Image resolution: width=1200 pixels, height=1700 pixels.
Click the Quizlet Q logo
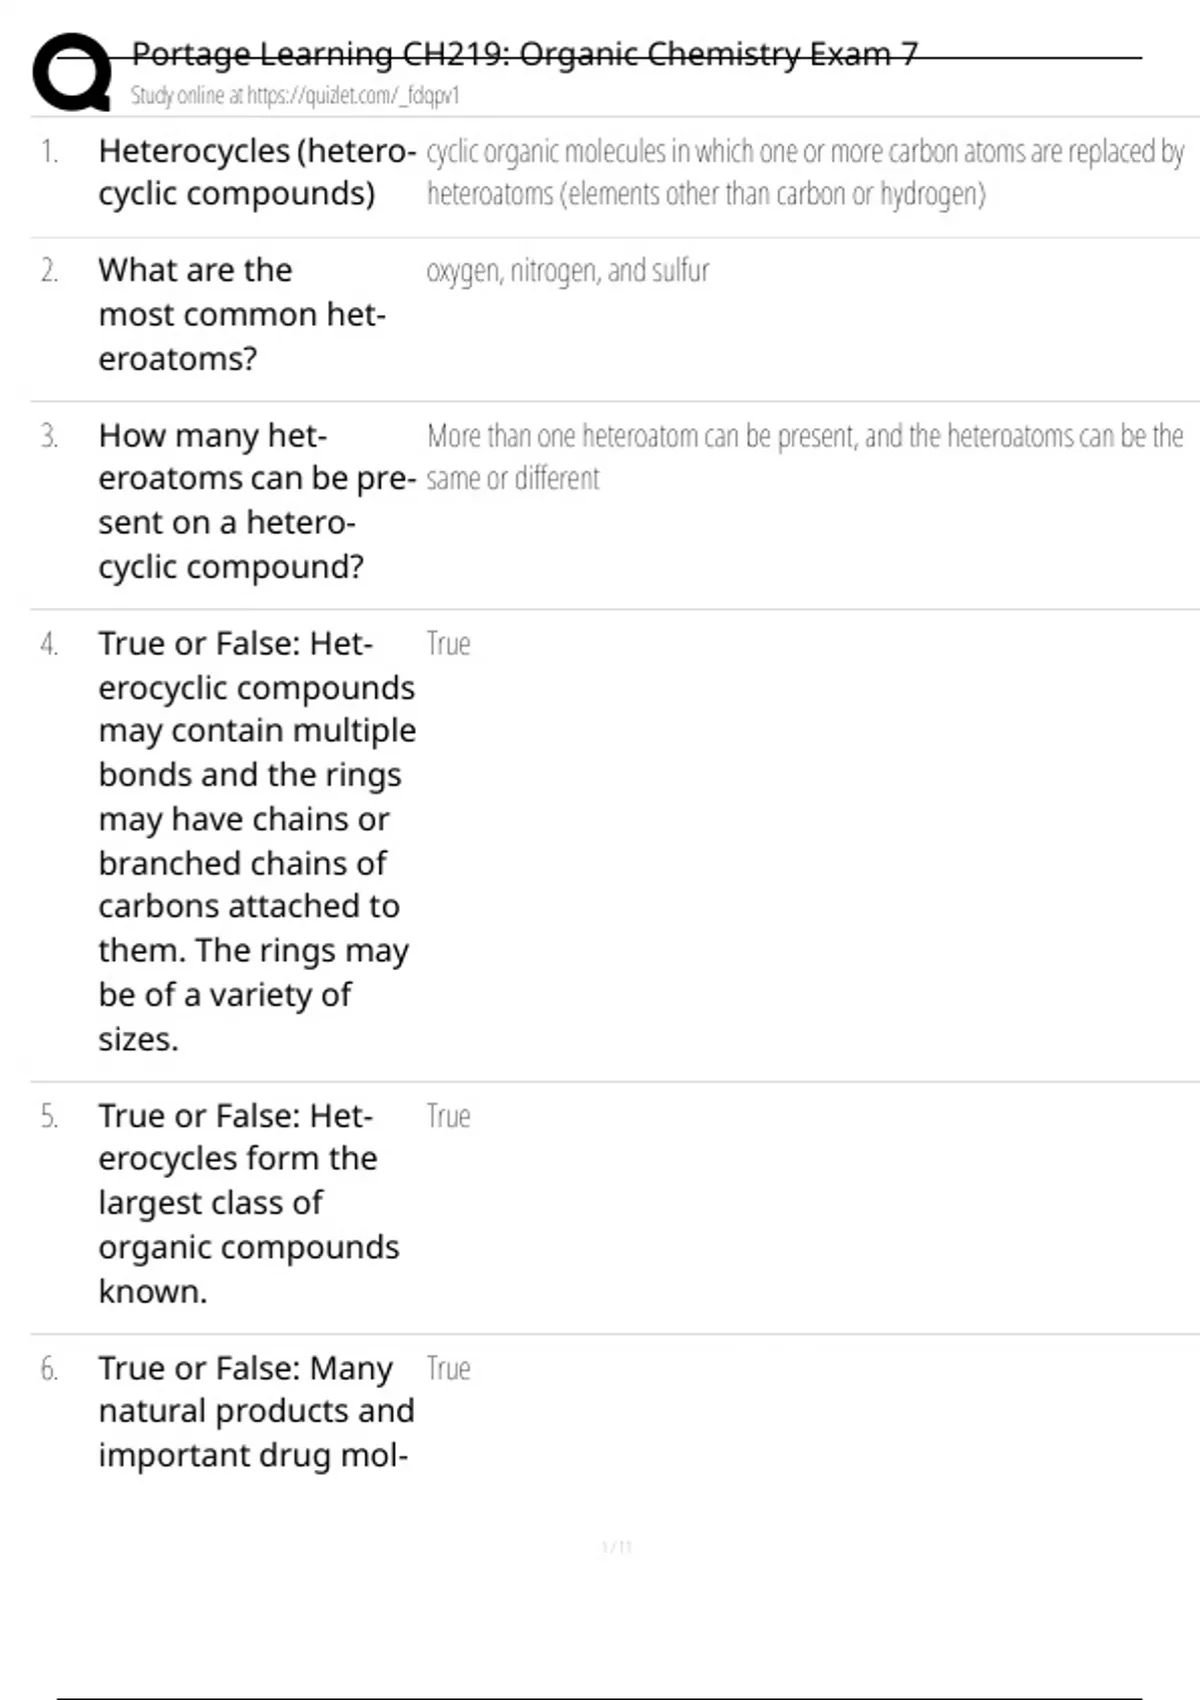(72, 72)
